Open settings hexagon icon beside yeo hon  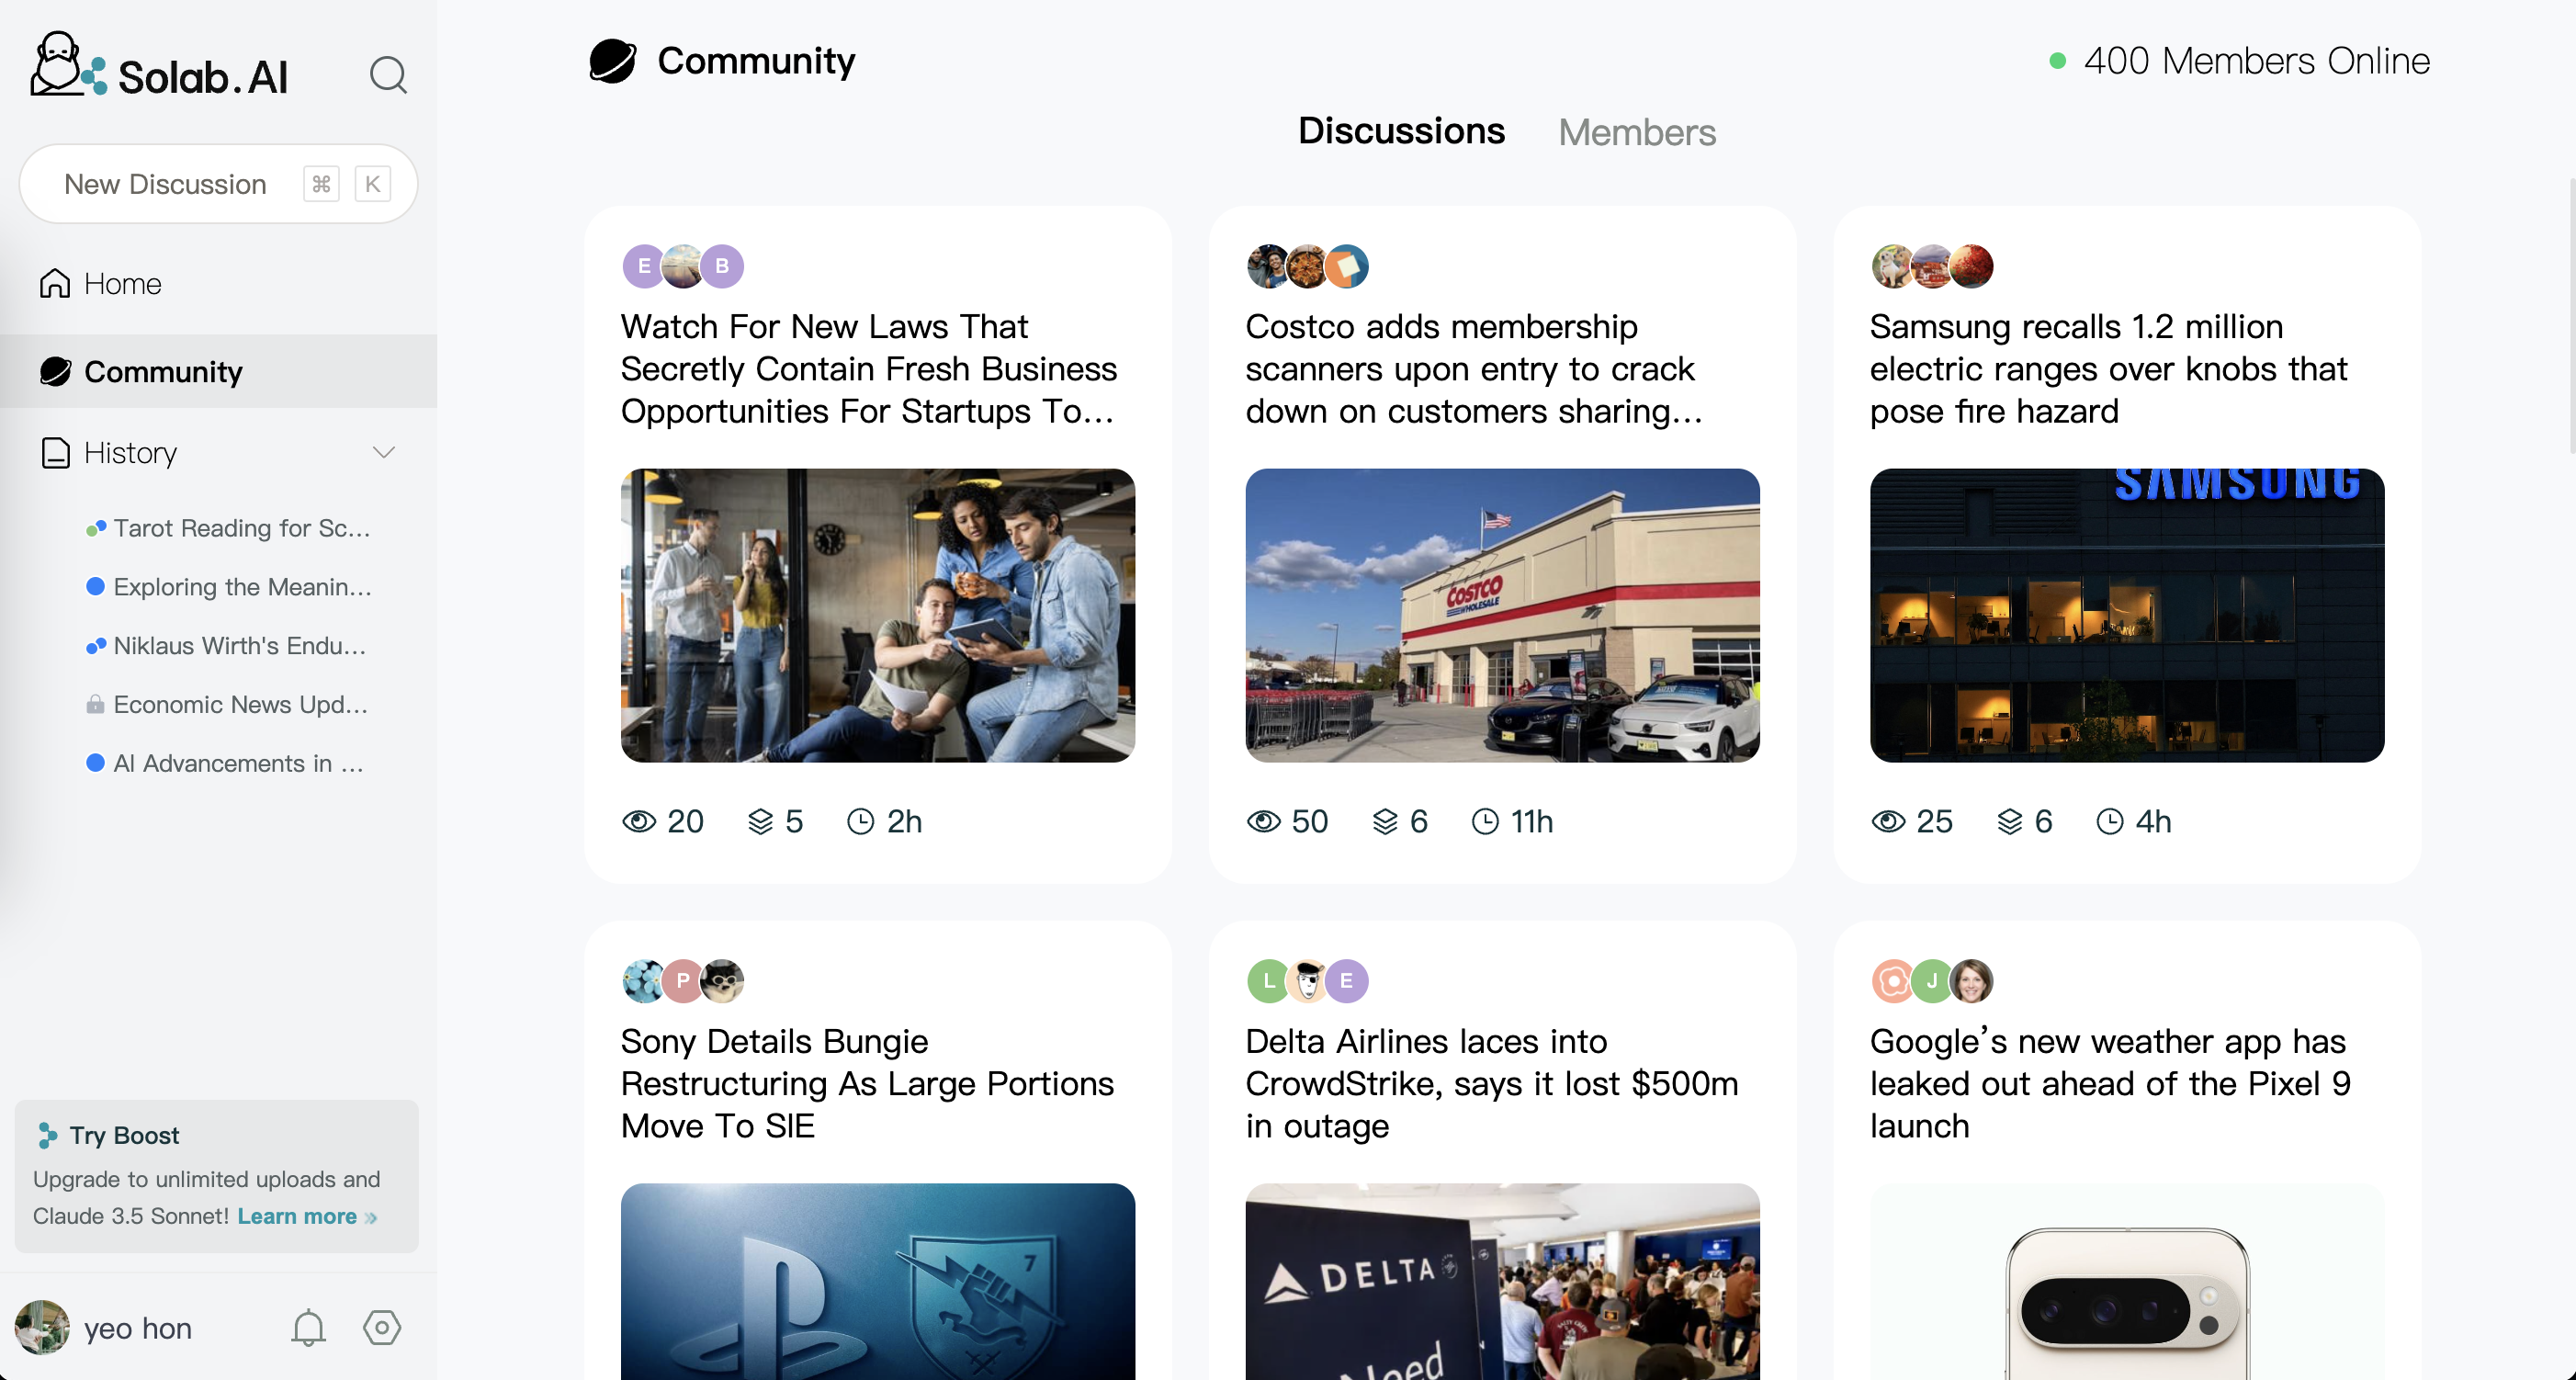(x=382, y=1328)
